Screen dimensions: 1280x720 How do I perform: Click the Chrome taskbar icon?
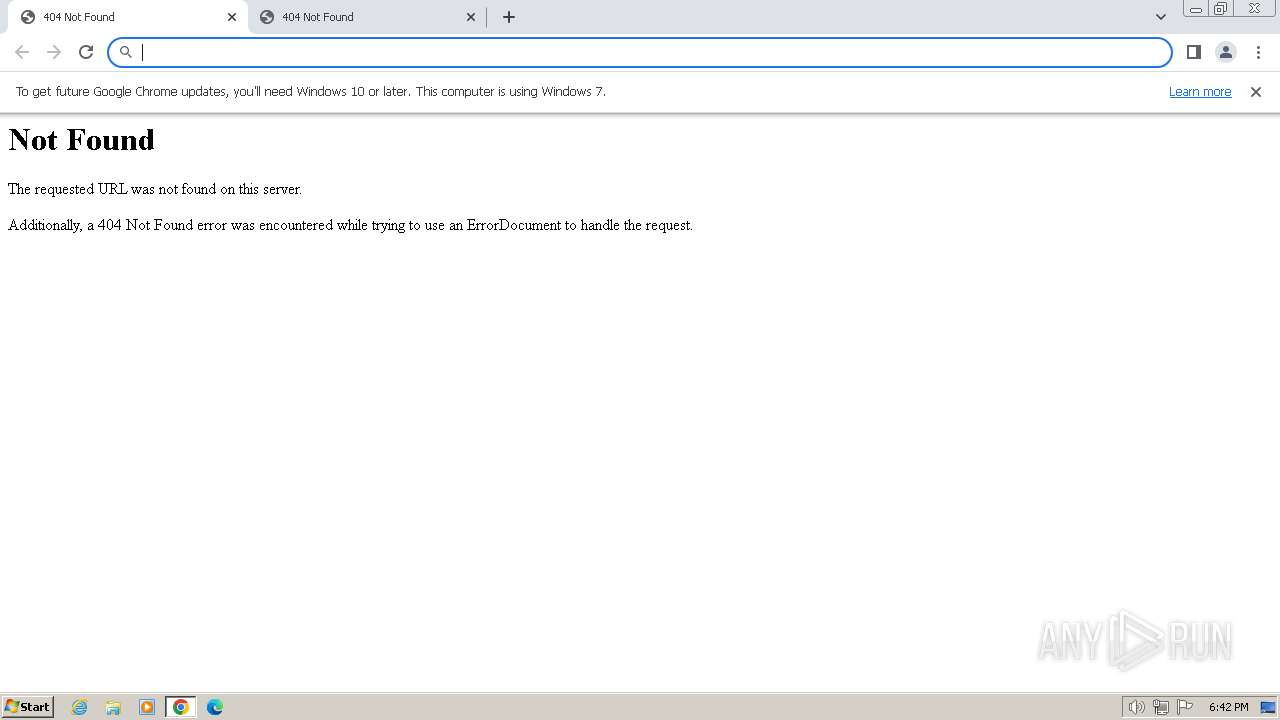coord(181,707)
